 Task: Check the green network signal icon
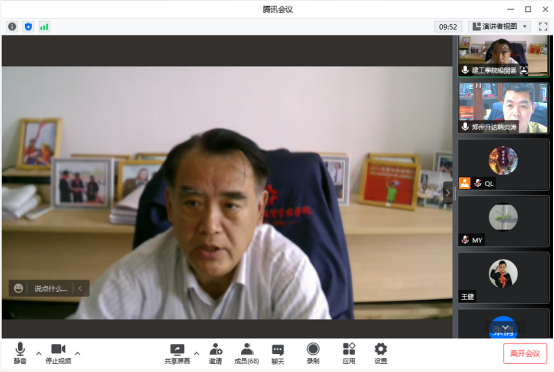pos(44,26)
